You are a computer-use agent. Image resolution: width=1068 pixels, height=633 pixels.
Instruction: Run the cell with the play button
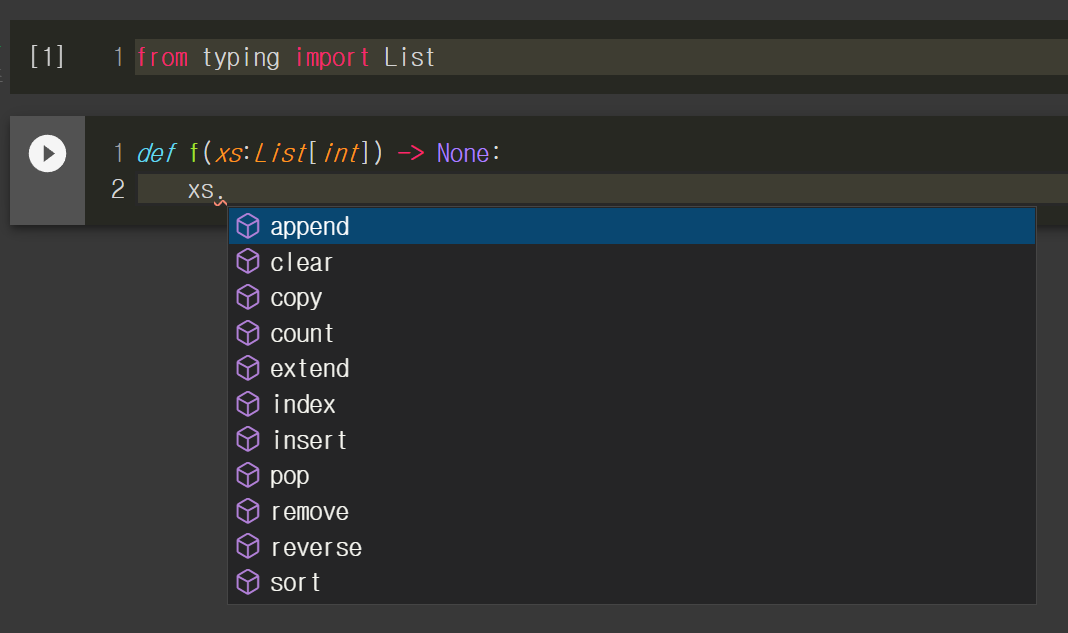47,154
